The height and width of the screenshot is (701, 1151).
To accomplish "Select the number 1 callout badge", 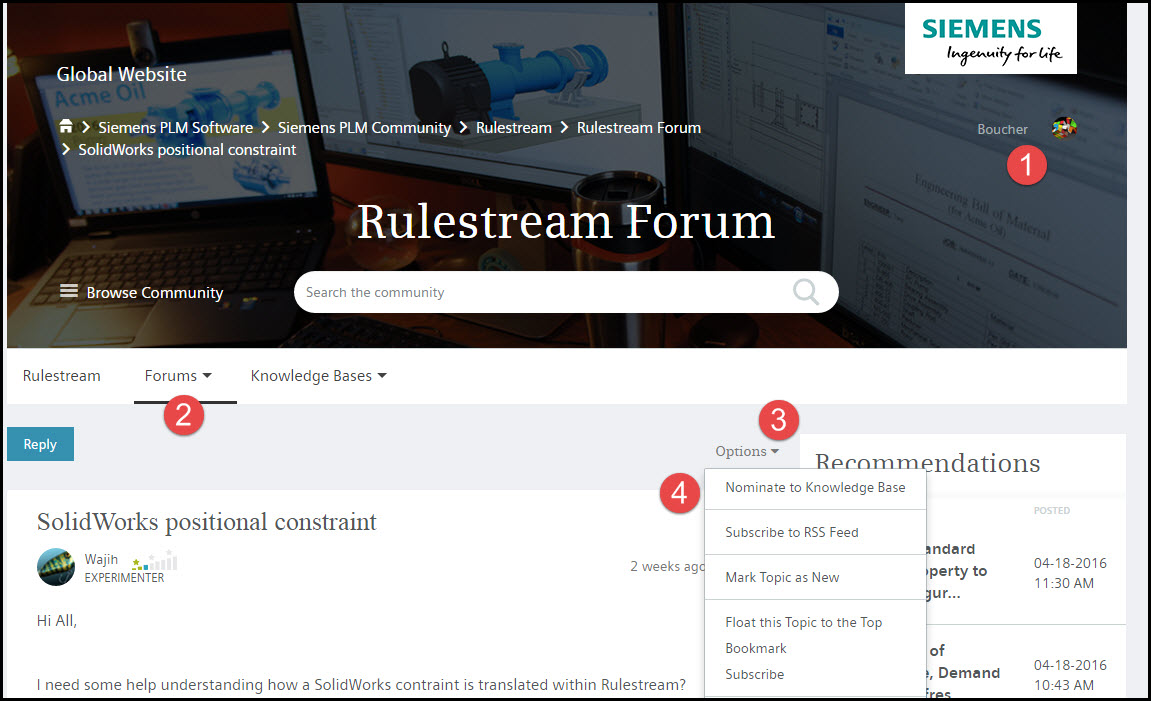I will 1026,165.
